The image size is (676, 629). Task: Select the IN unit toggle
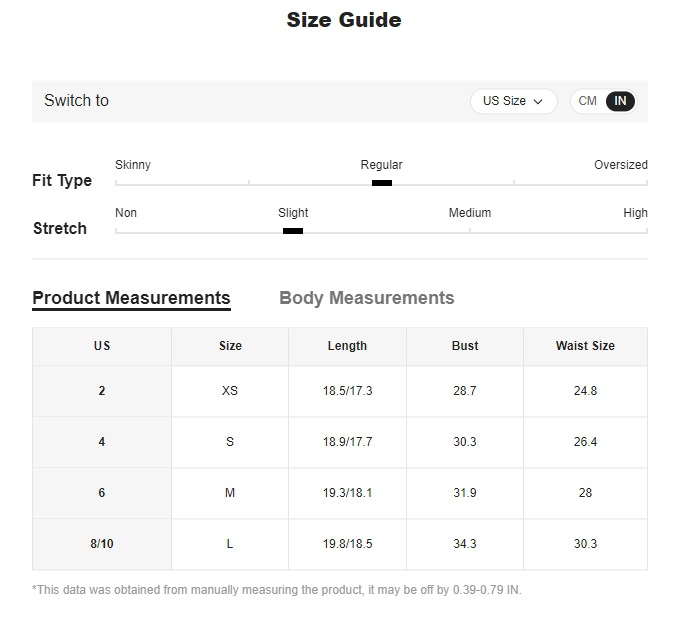(x=620, y=101)
